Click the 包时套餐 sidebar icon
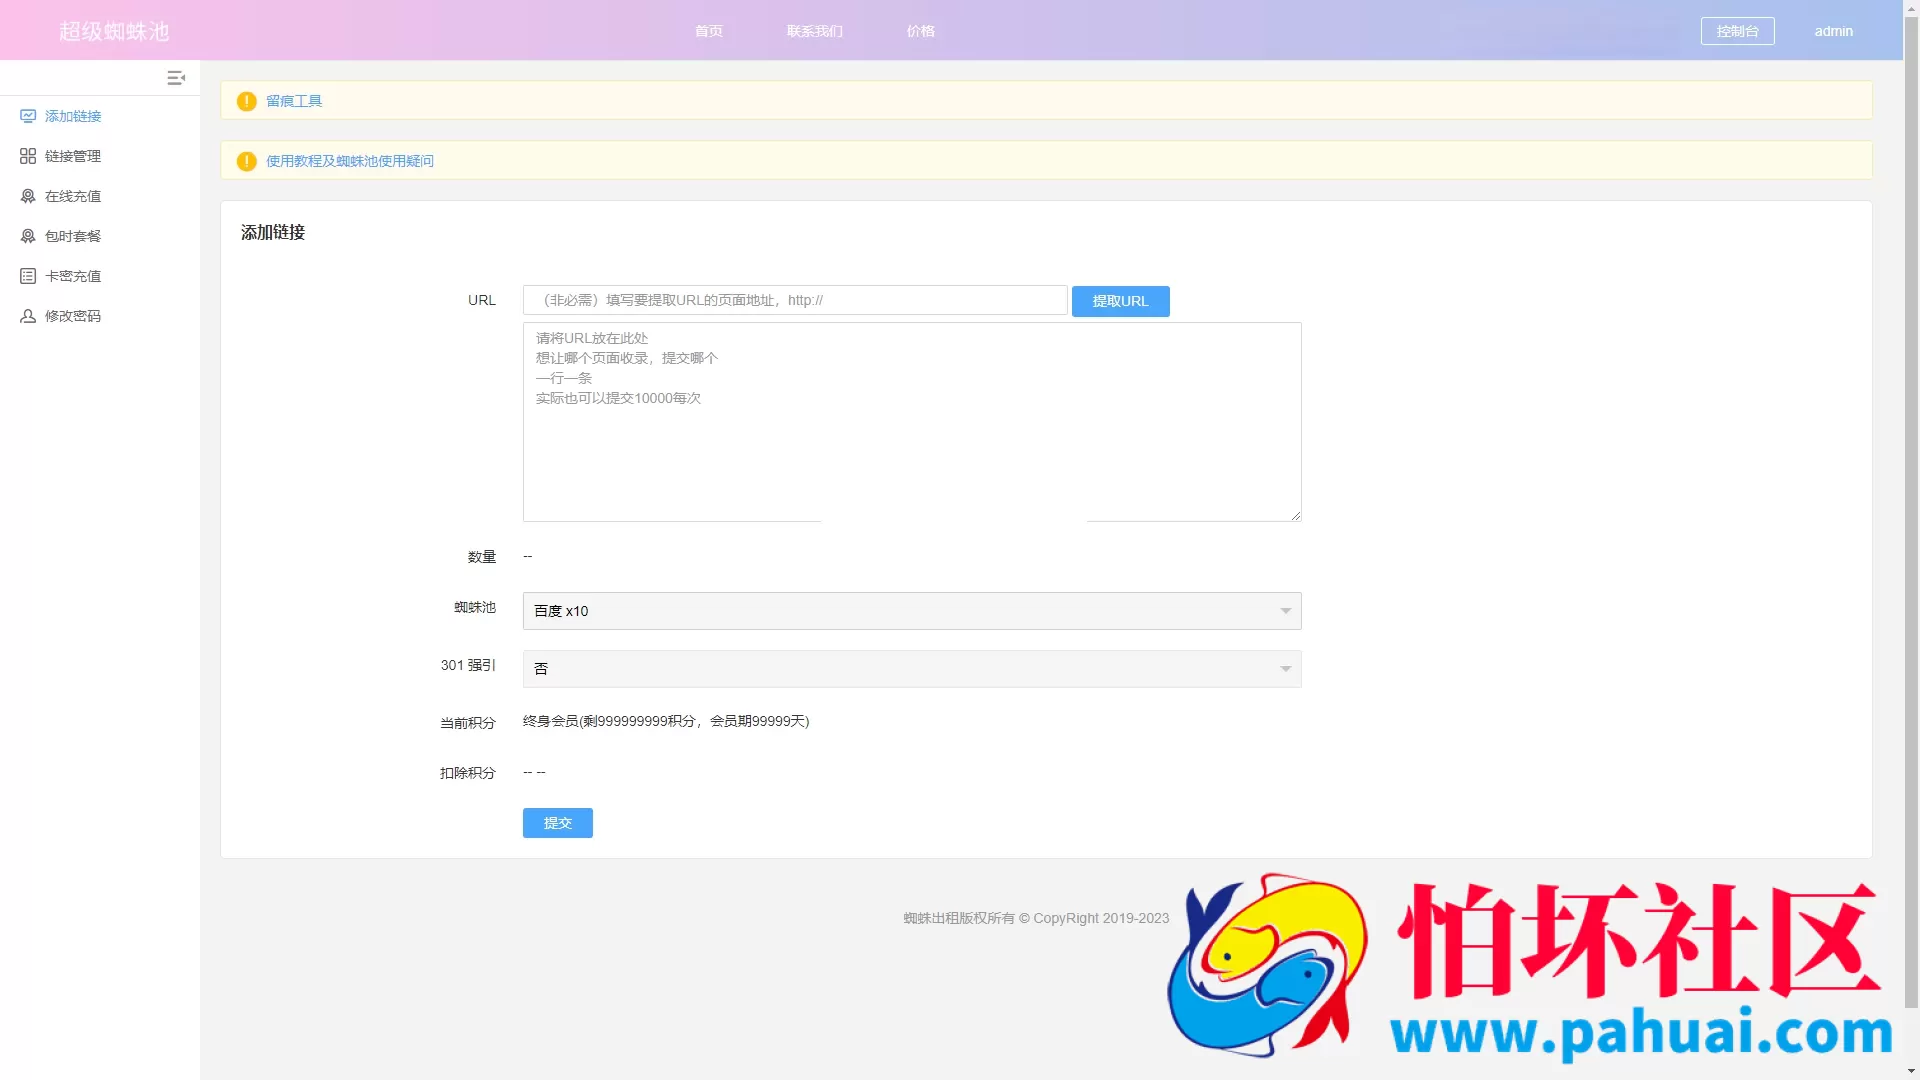Viewport: 1920px width, 1080px height. click(x=28, y=236)
